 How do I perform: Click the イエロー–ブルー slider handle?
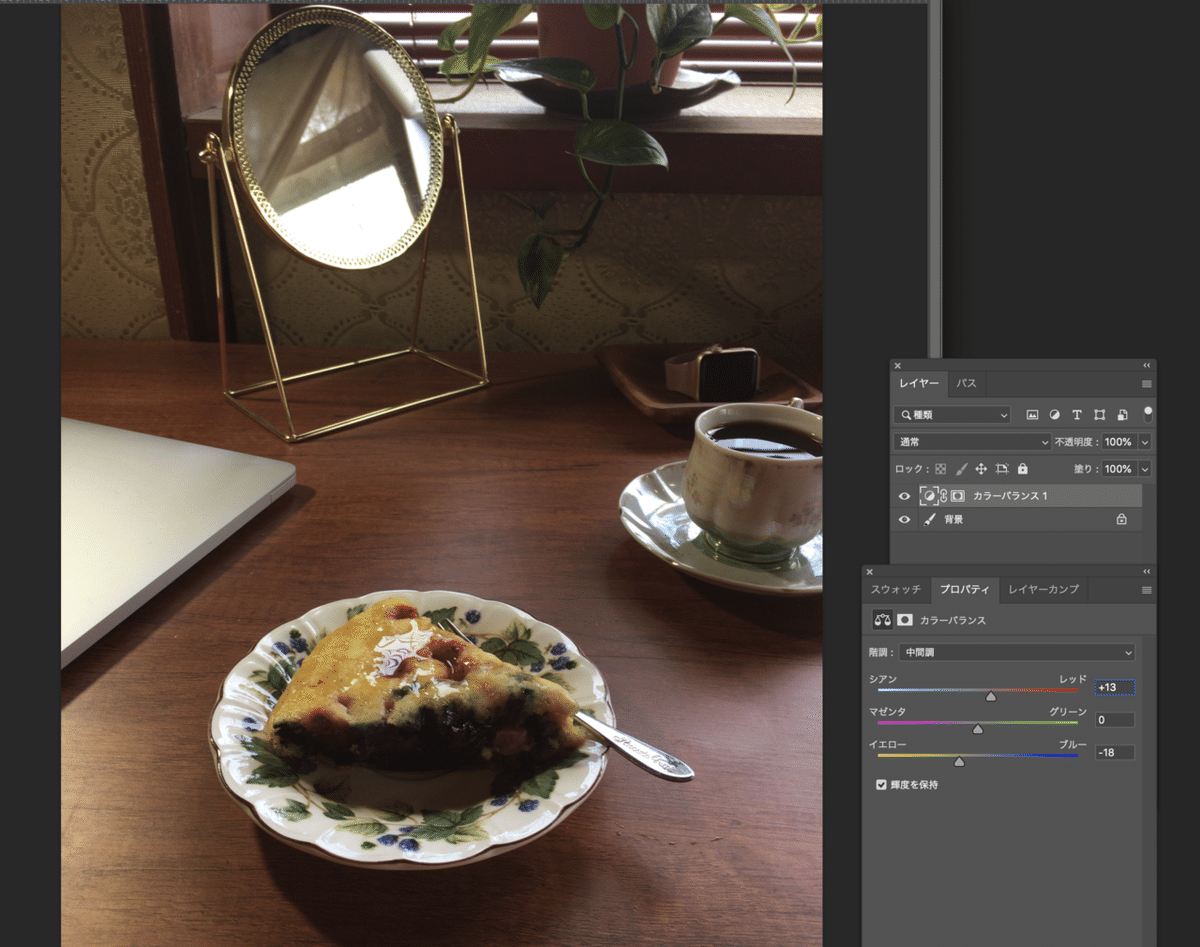point(959,761)
